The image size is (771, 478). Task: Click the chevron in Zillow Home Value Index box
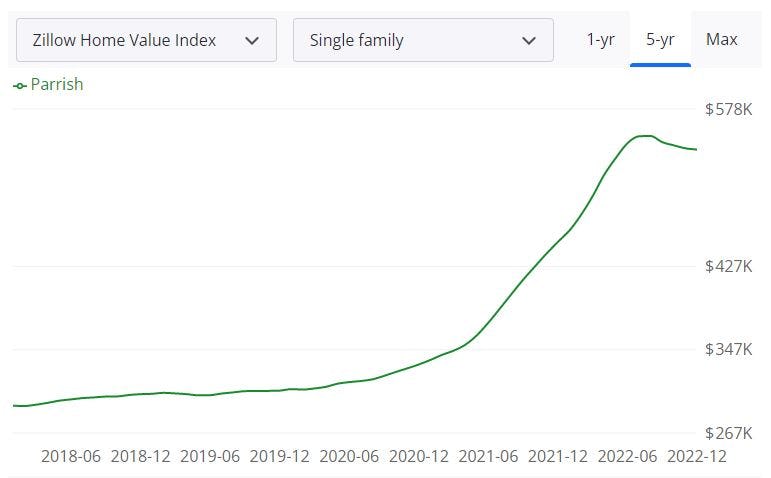(252, 41)
